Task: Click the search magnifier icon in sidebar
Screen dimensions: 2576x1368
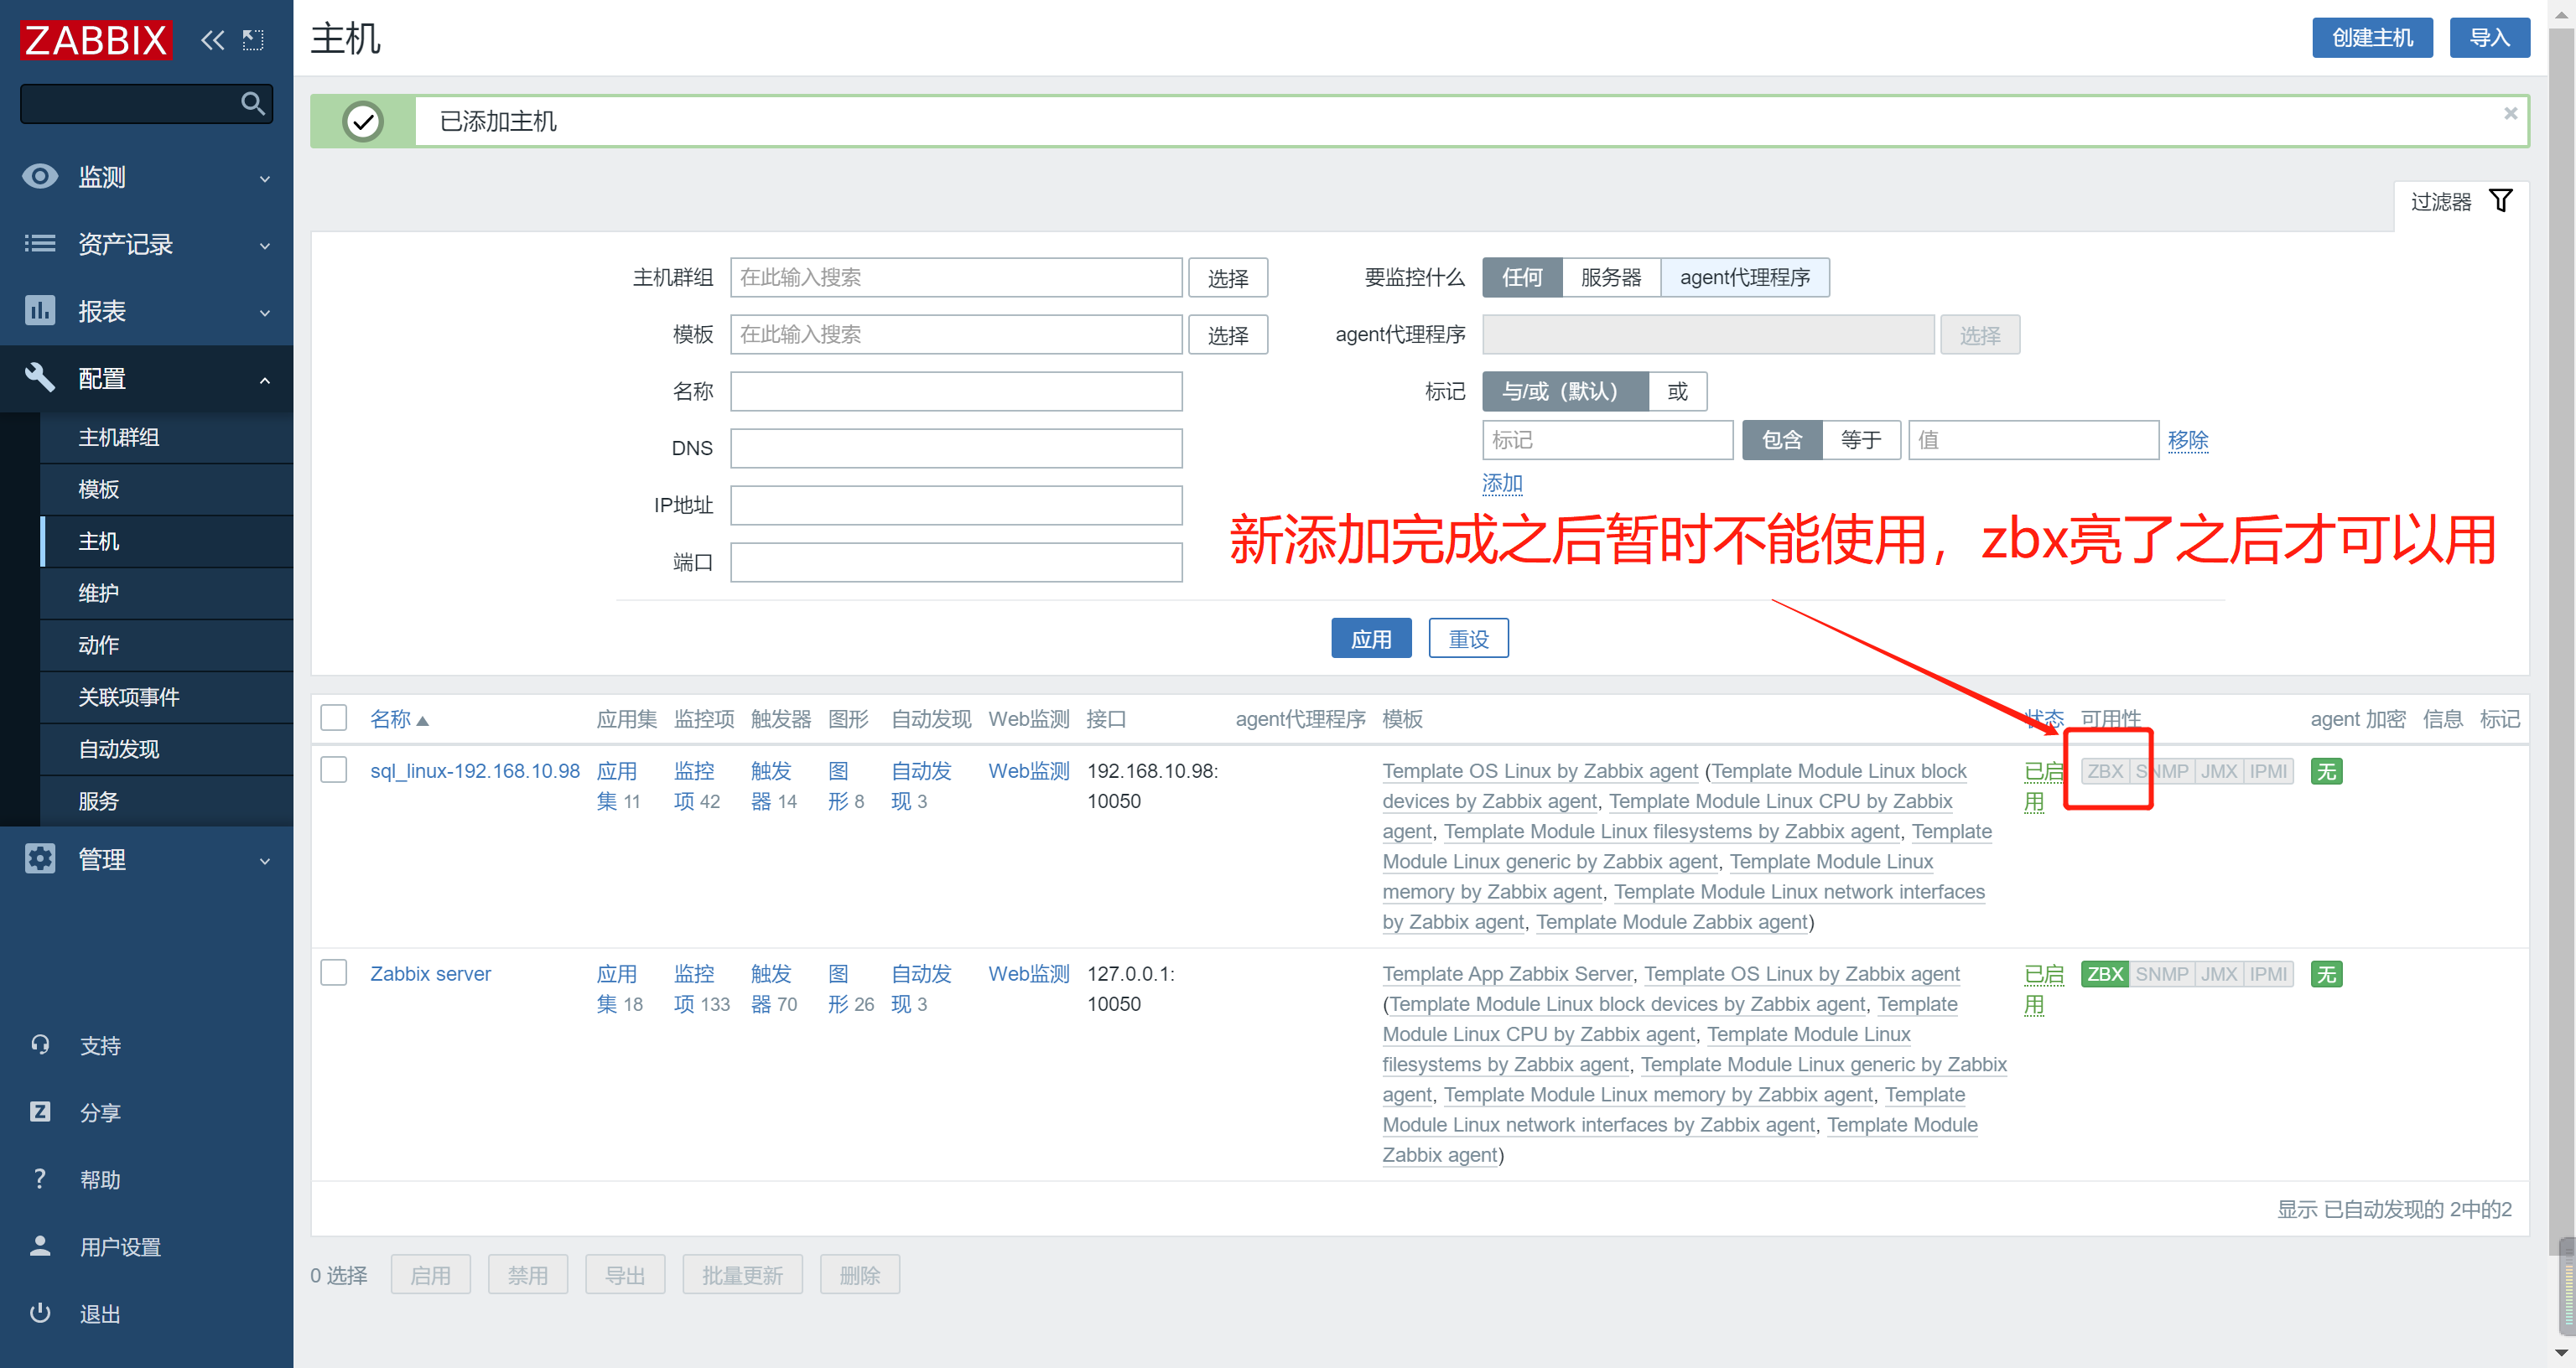Action: point(253,103)
